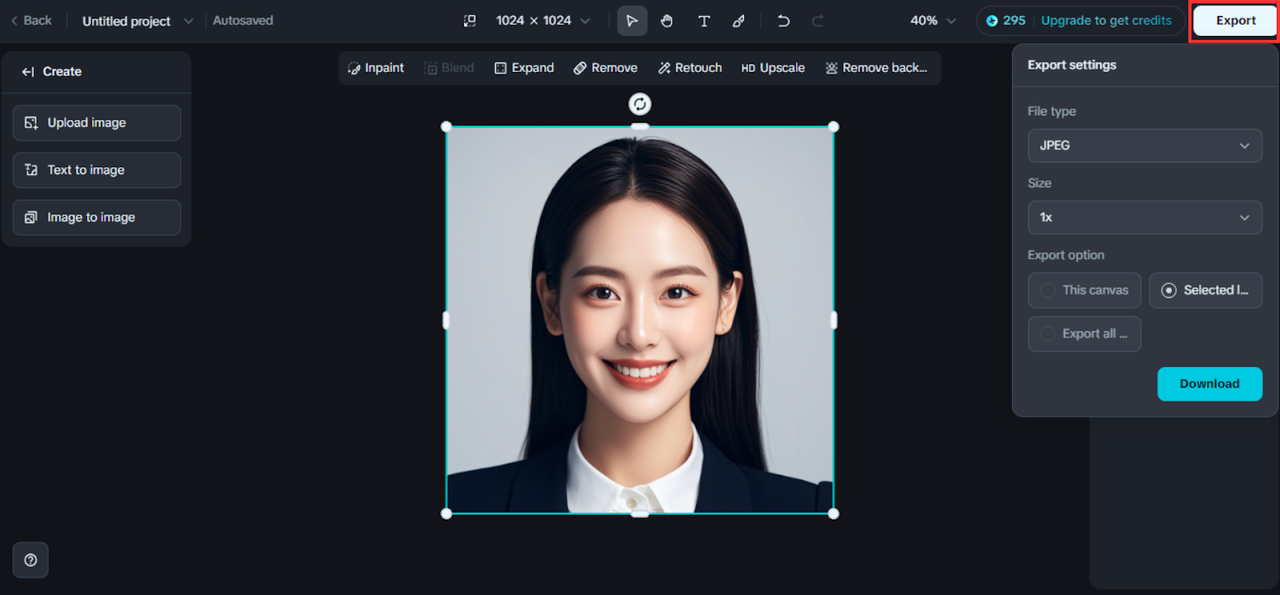This screenshot has height=595, width=1280.
Task: Select the brush pen tool
Action: [x=738, y=21]
